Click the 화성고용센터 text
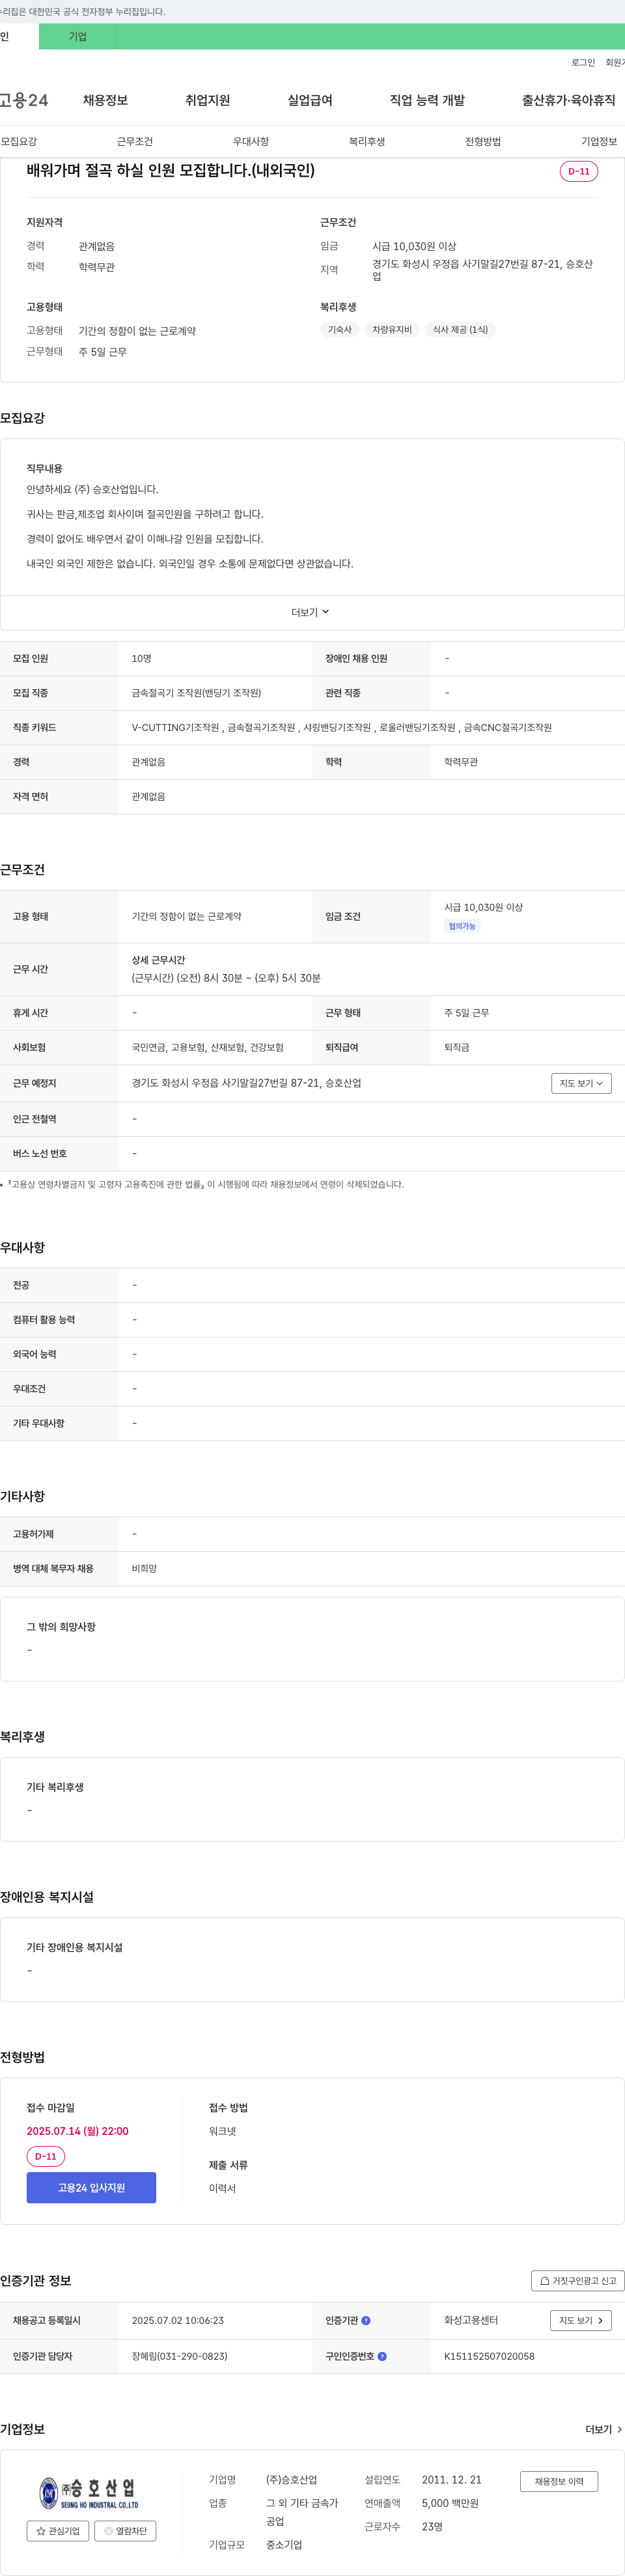Viewport: 625px width, 2576px height. pos(471,2320)
